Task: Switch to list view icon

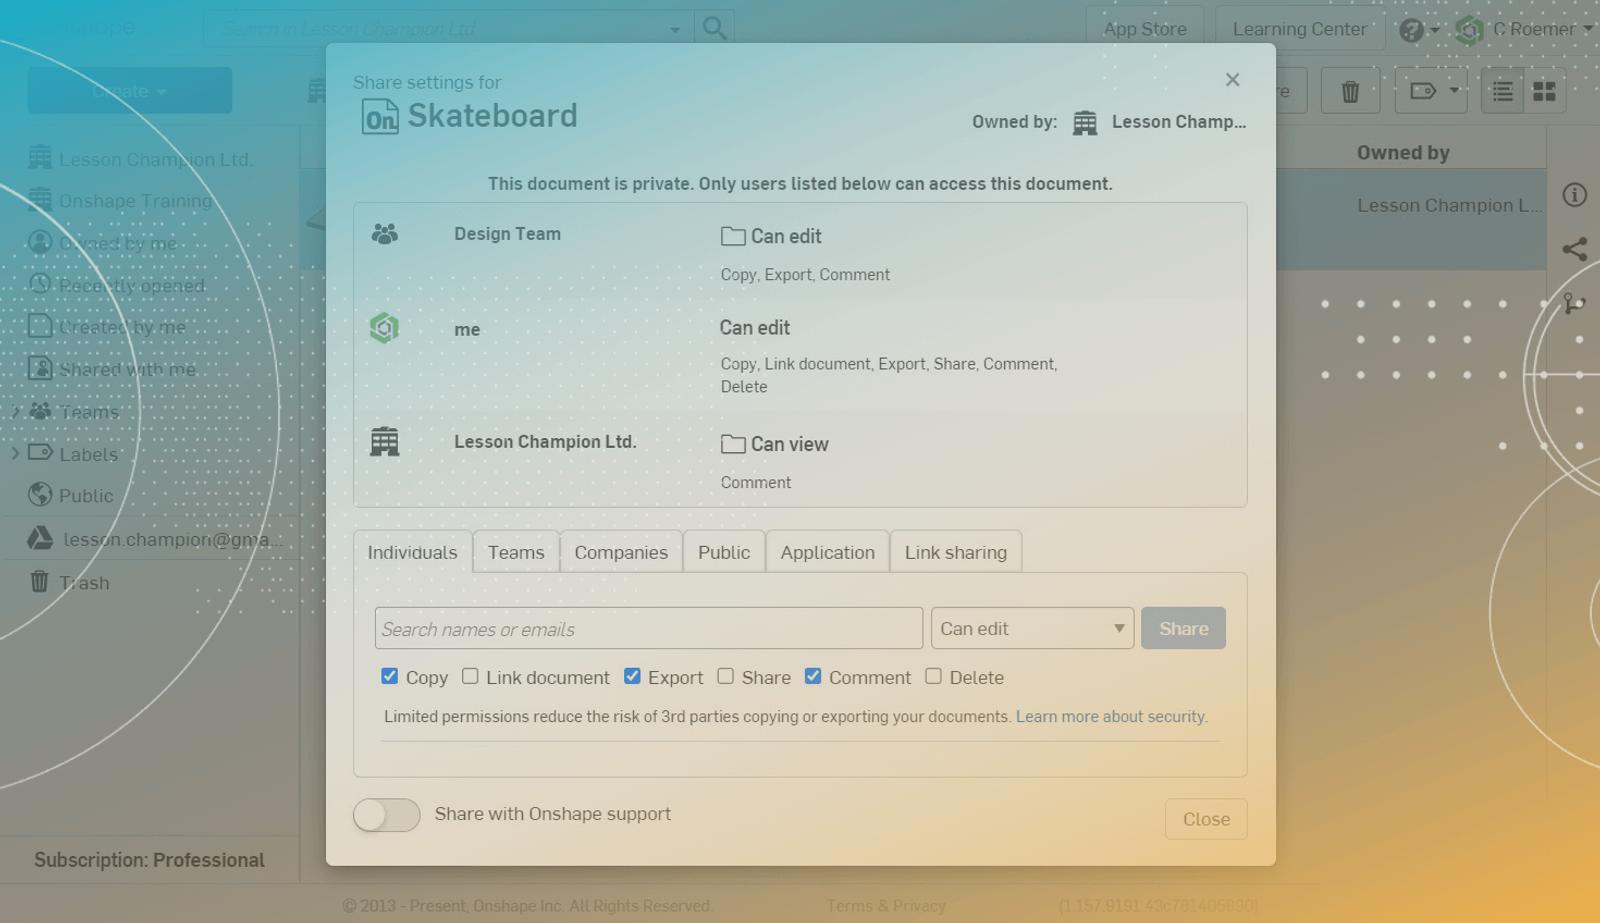Action: tap(1502, 92)
